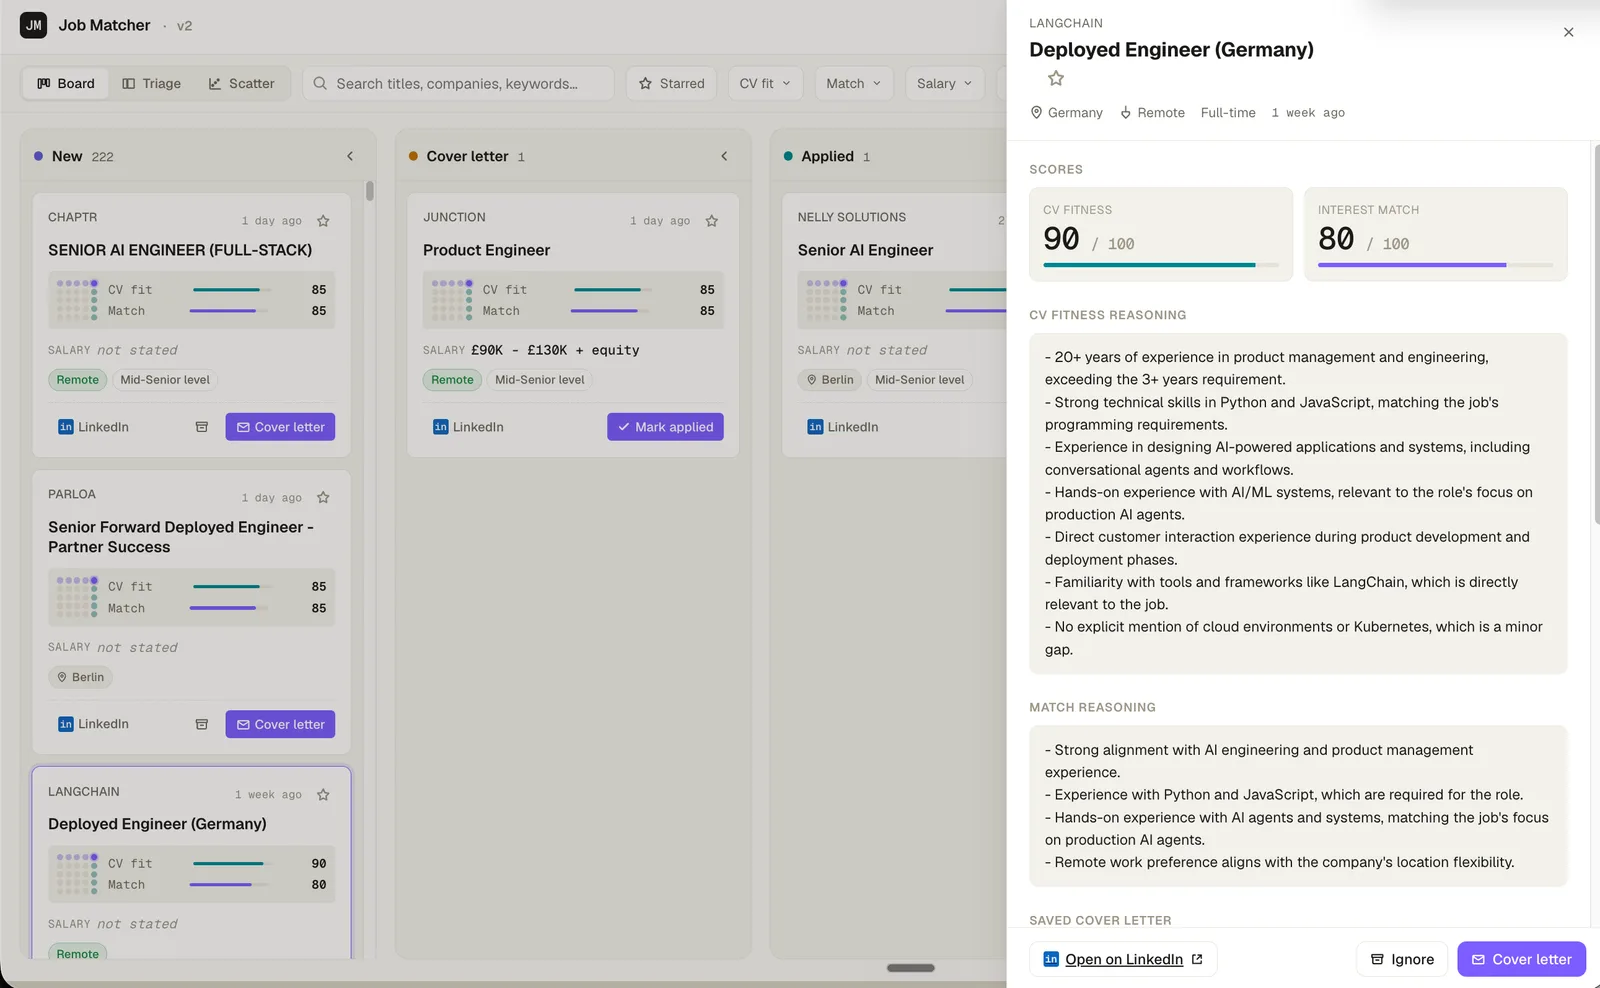Select the Deployed Engineer (Germany) card title
The image size is (1600, 988).
157,824
